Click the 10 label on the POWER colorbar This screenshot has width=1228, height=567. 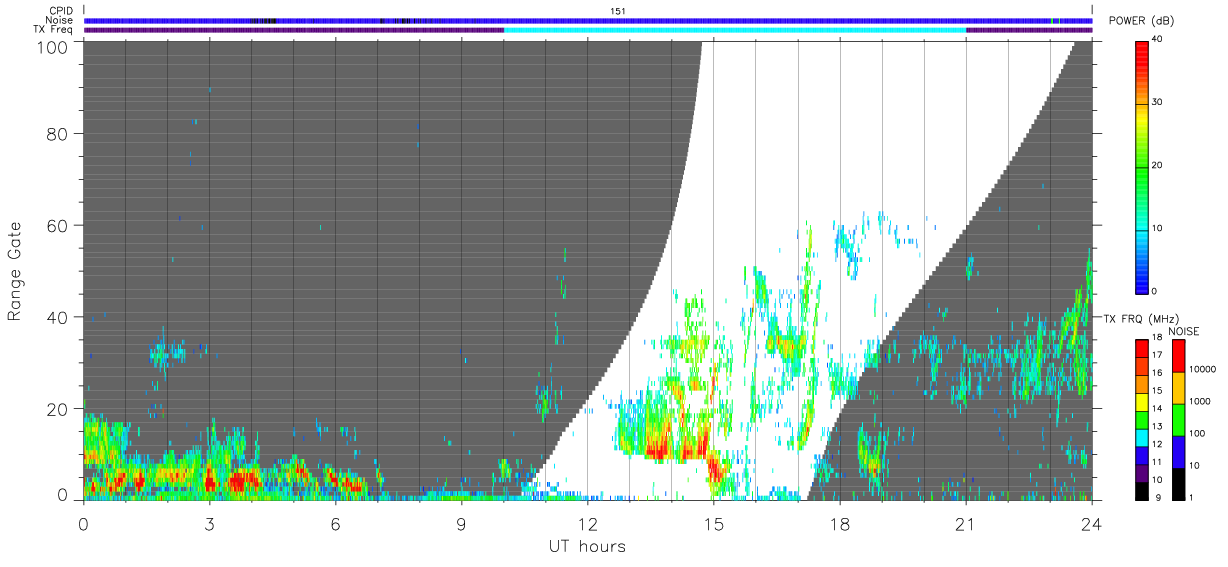coord(1158,228)
